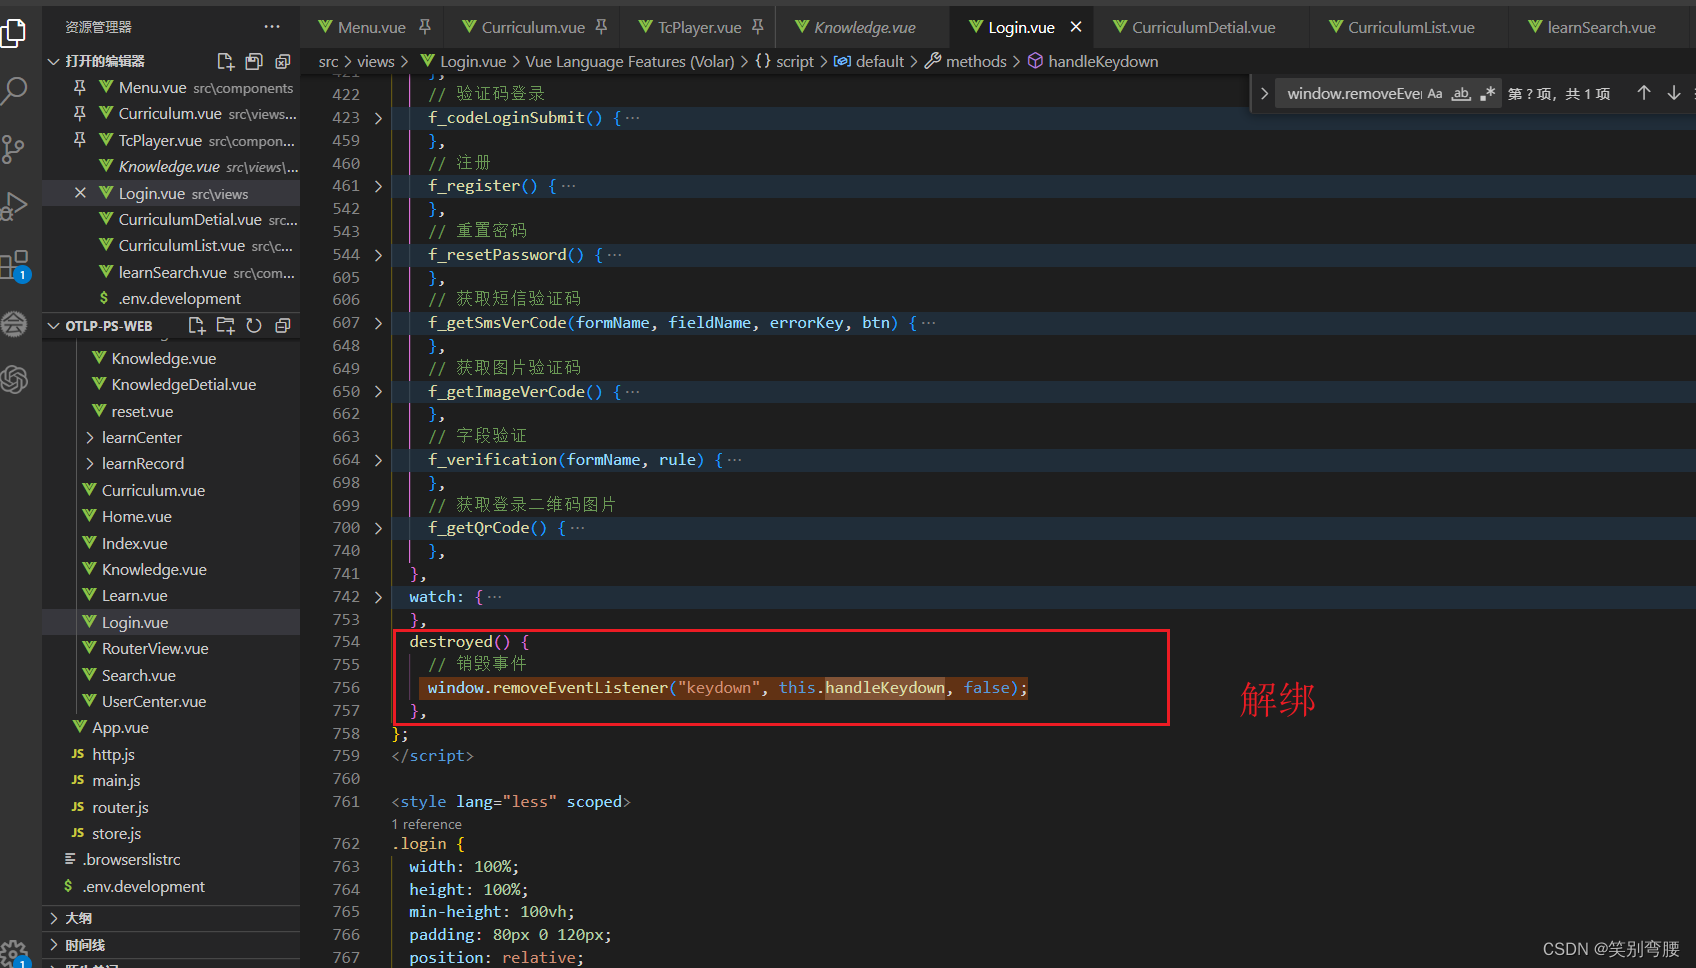This screenshot has height=968, width=1696.
Task: Unfold f_verification at line 664
Action: [378, 460]
